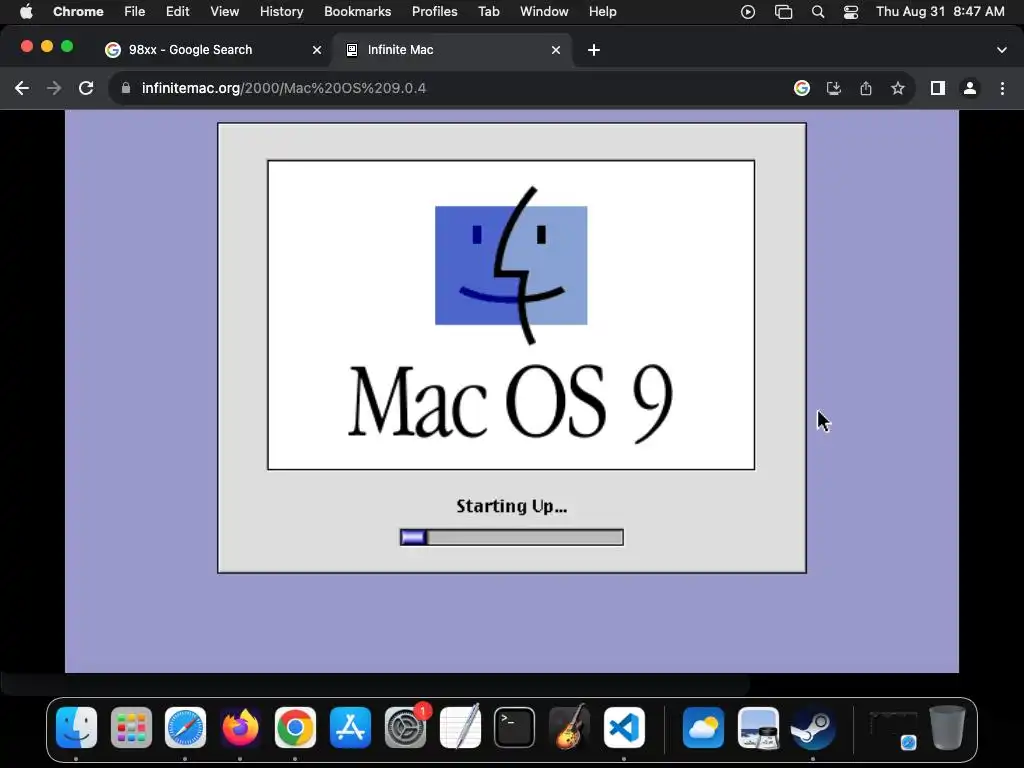Viewport: 1024px width, 768px height.
Task: Open Spotlight search in menu bar
Action: point(818,12)
